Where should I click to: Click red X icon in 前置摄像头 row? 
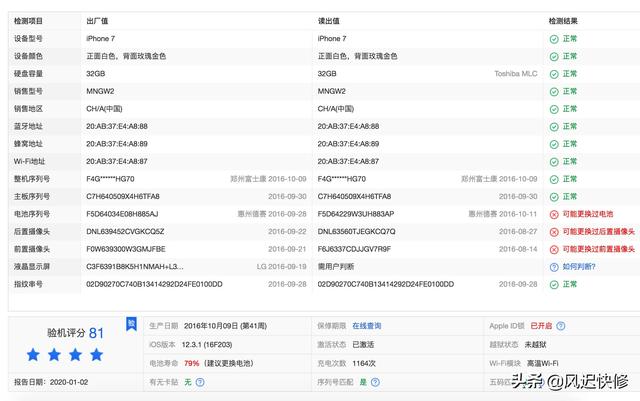pyautogui.click(x=554, y=250)
